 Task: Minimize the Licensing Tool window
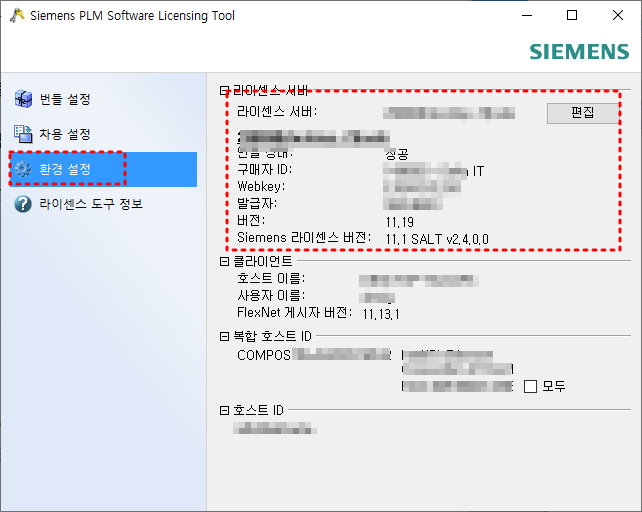tap(527, 16)
